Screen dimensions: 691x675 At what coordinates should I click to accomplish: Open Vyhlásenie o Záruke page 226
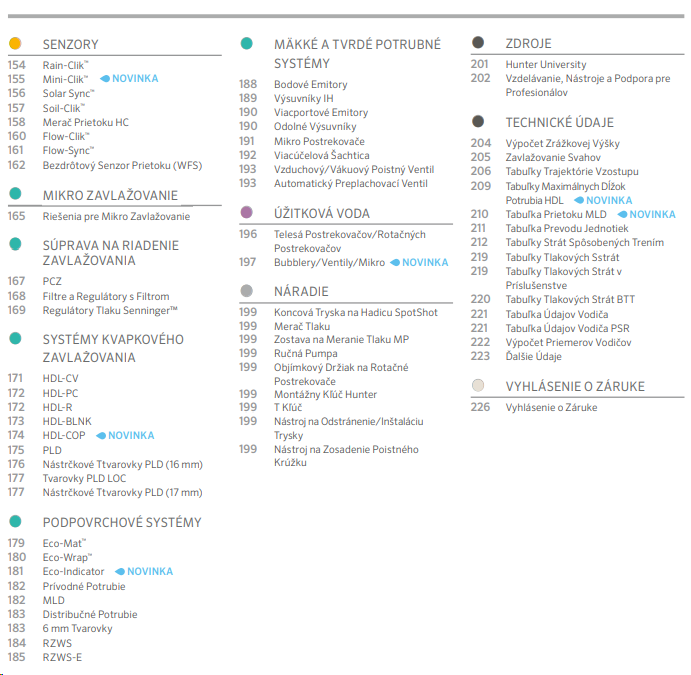[x=551, y=408]
